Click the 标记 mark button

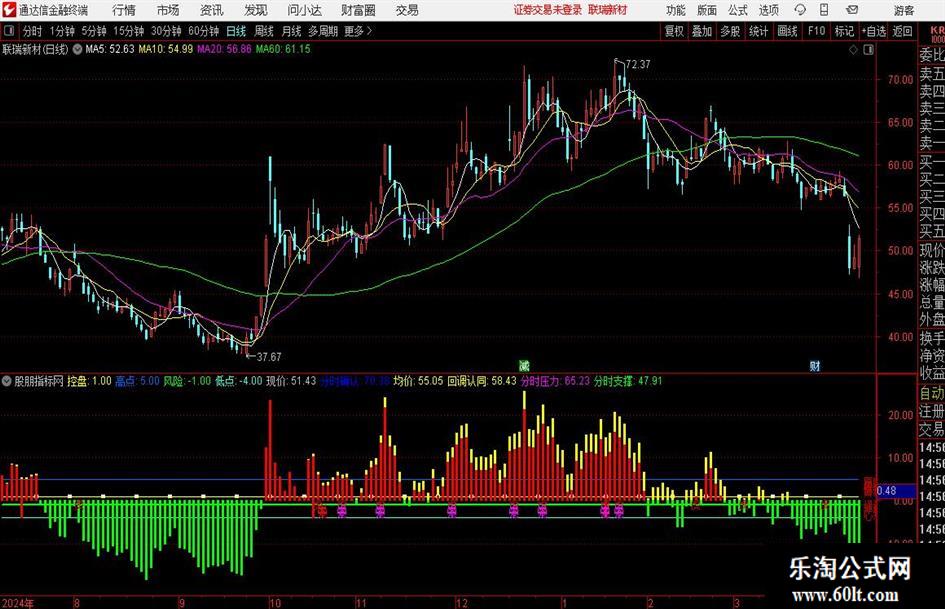pos(844,31)
